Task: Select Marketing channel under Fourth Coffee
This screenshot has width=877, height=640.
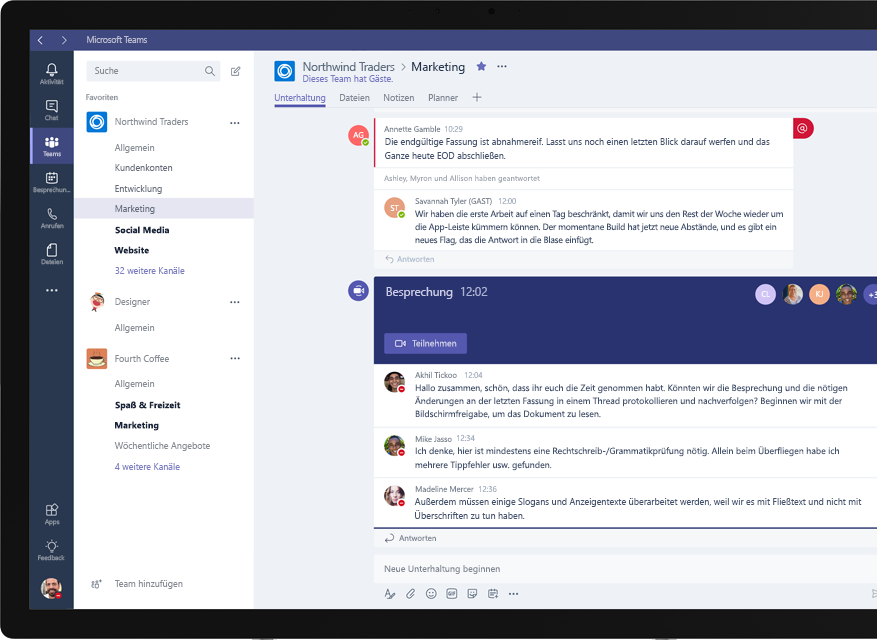Action: 136,425
